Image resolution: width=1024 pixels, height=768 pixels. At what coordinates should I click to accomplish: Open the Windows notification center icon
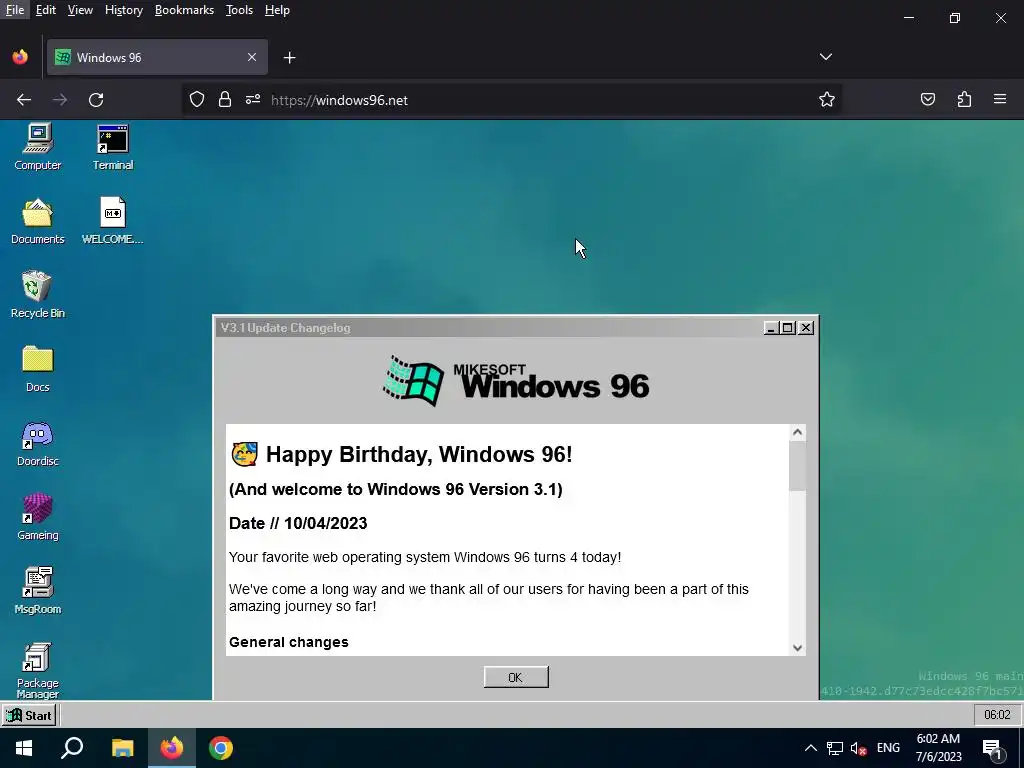click(x=993, y=749)
